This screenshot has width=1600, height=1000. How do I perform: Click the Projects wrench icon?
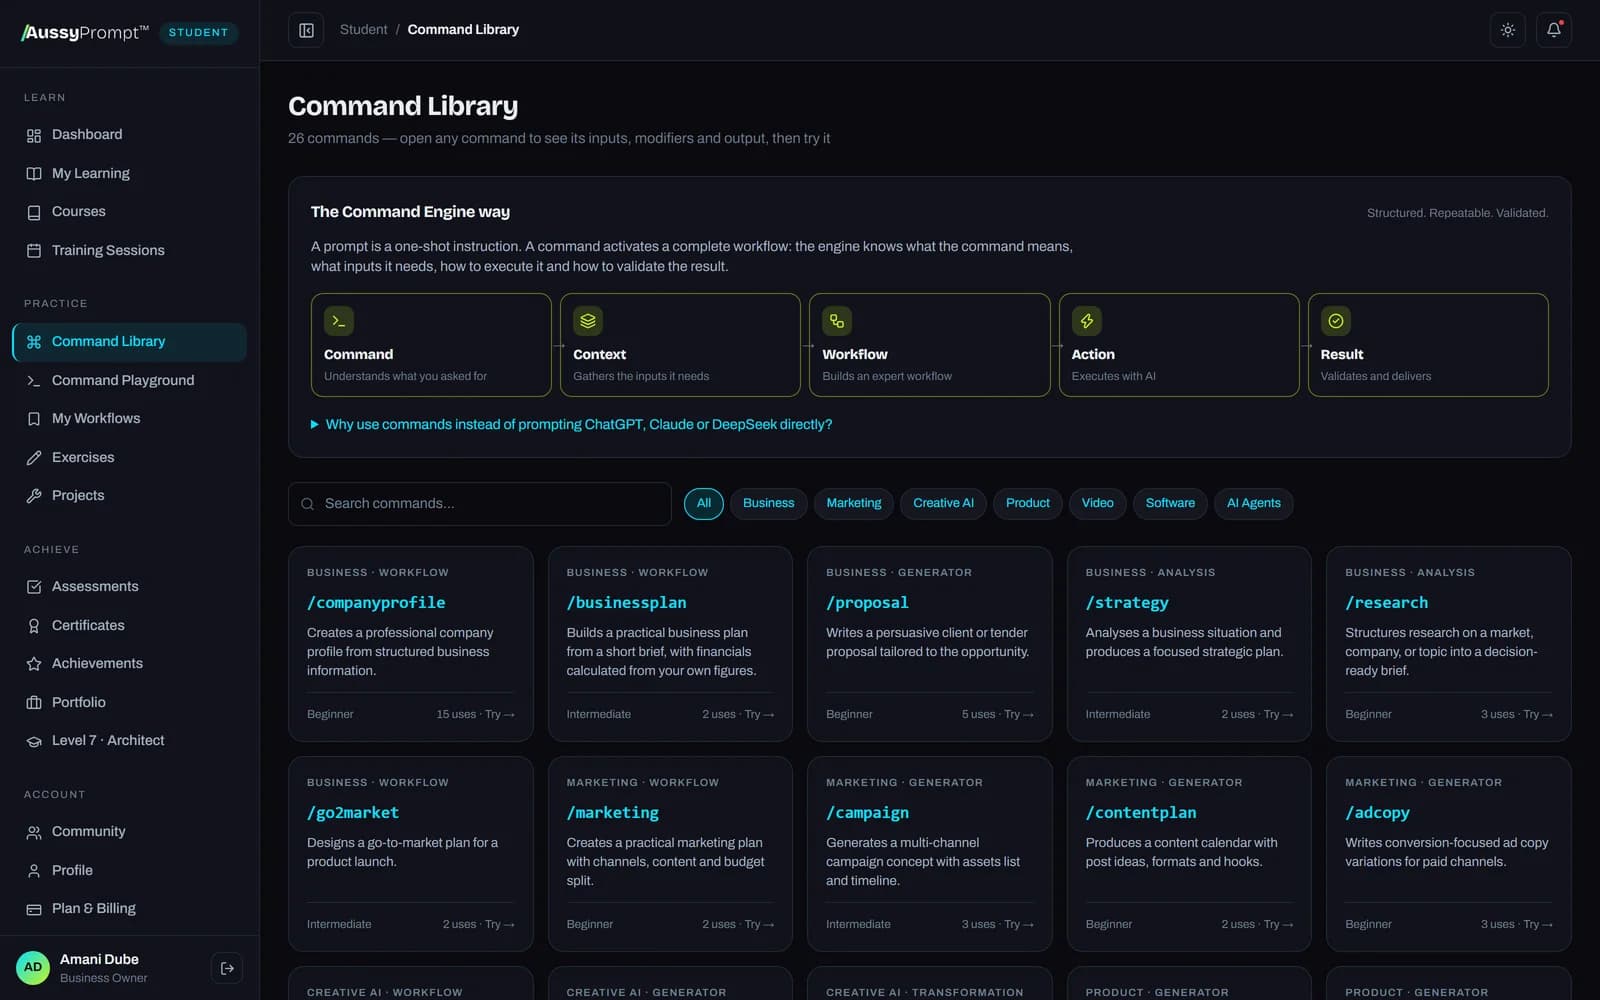pyautogui.click(x=34, y=496)
